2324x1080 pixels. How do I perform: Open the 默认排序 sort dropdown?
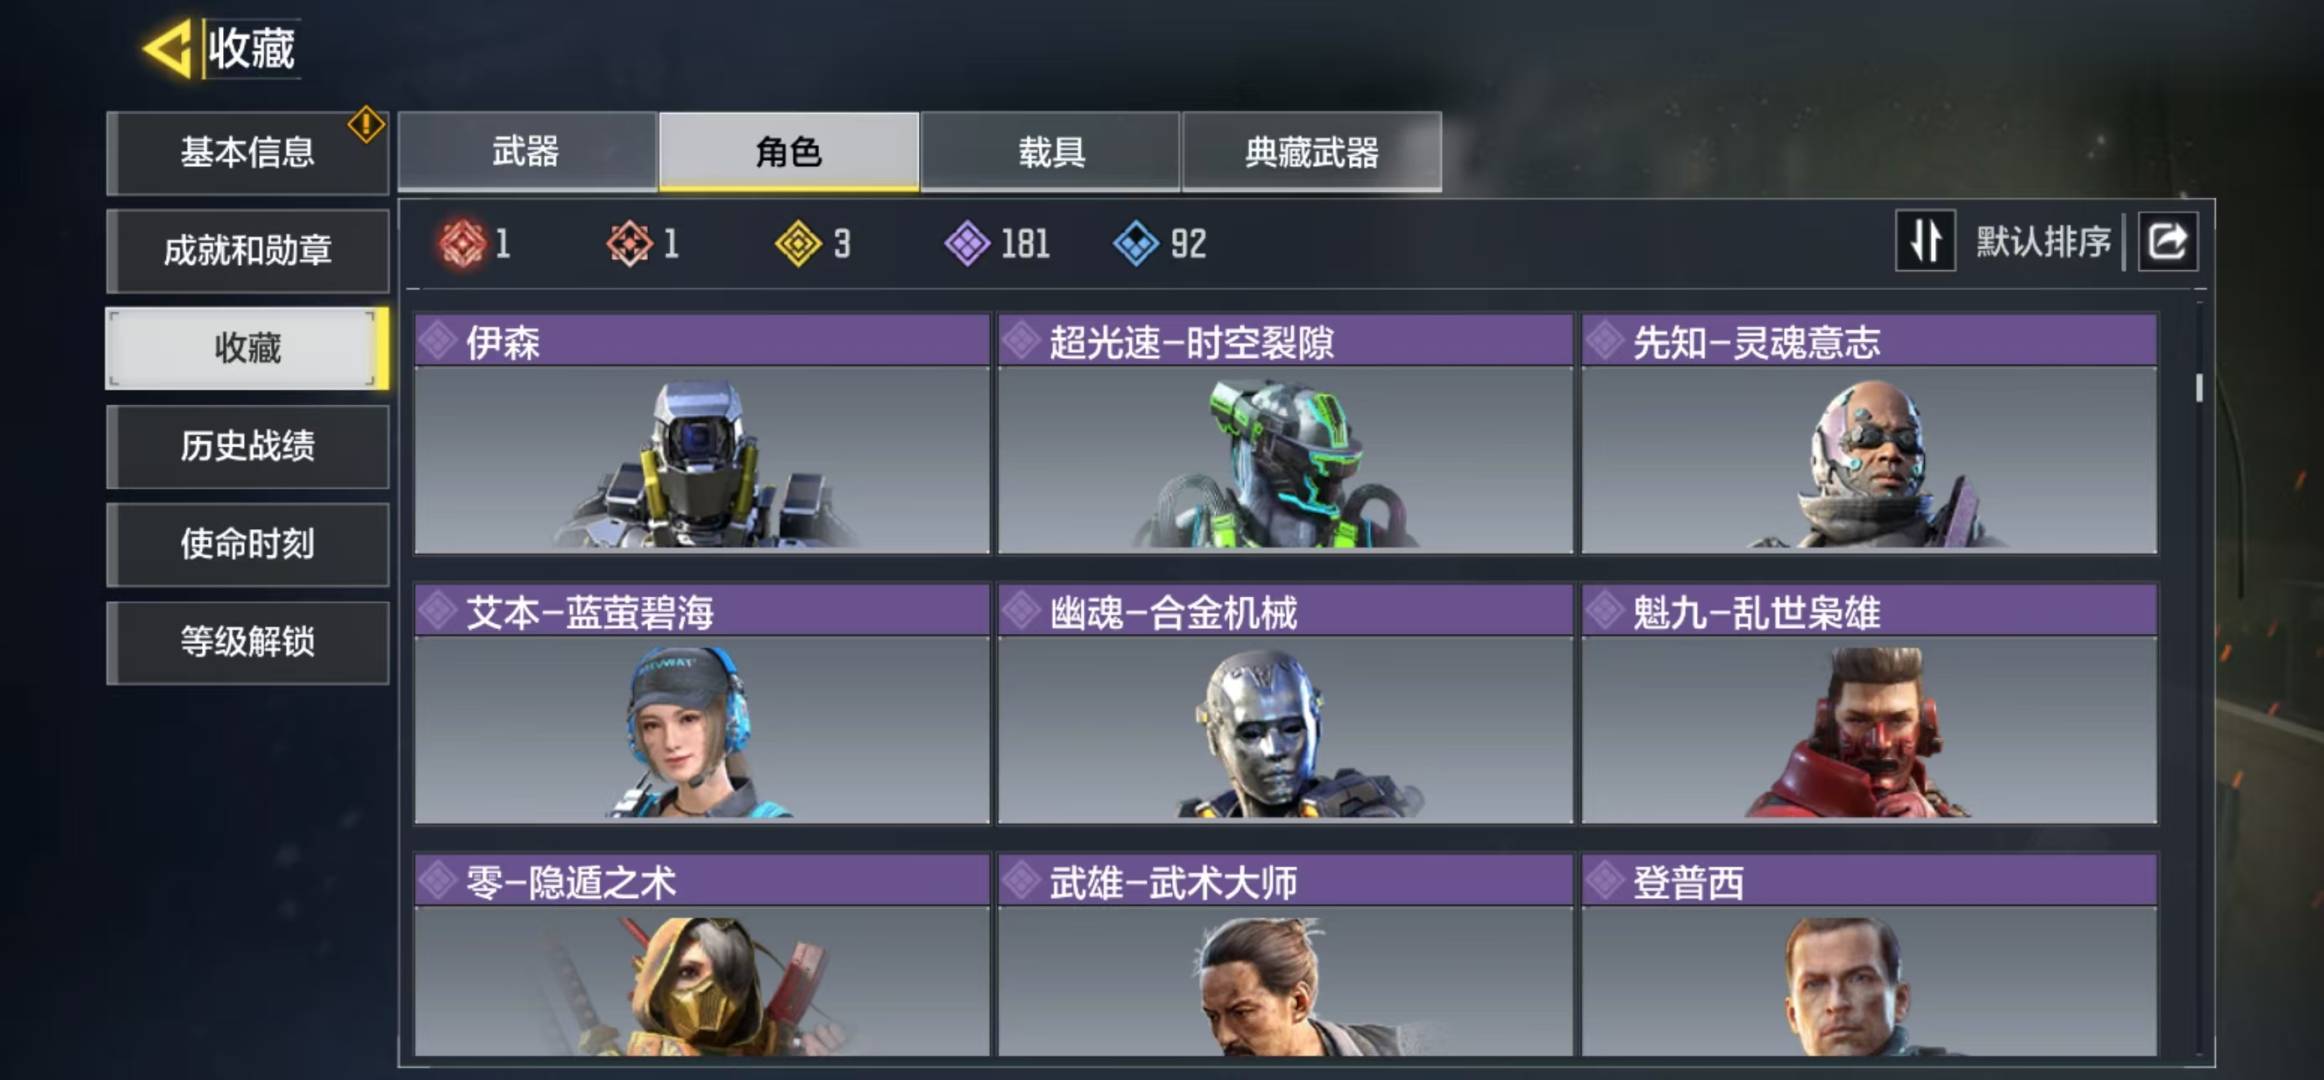point(2043,241)
